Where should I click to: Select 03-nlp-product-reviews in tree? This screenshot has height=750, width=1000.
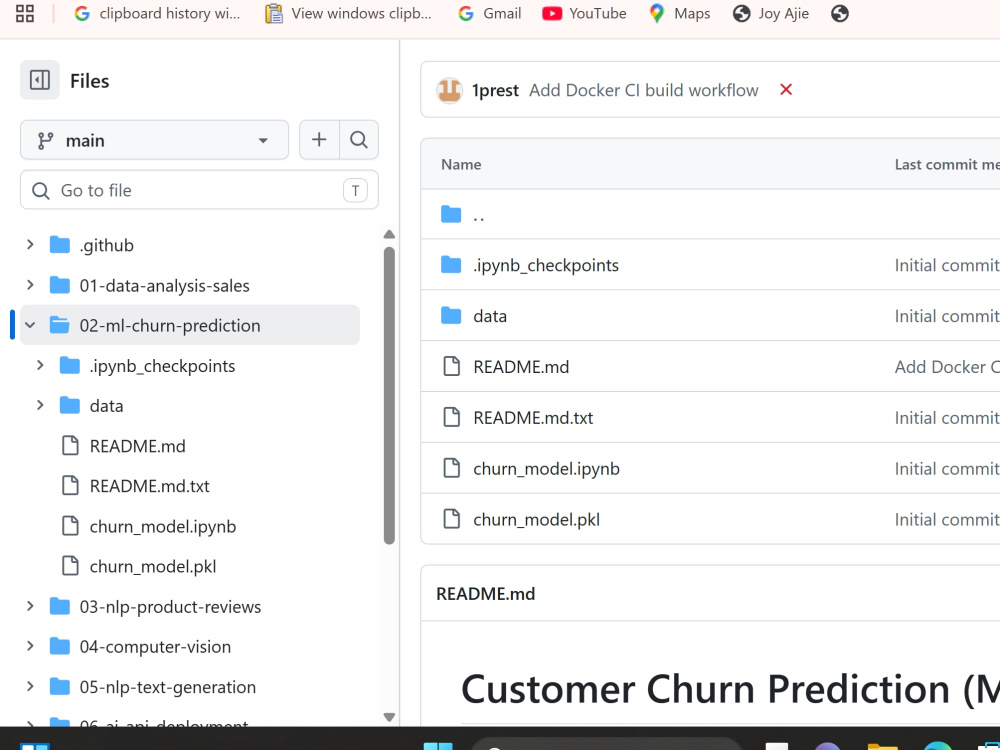click(x=170, y=607)
